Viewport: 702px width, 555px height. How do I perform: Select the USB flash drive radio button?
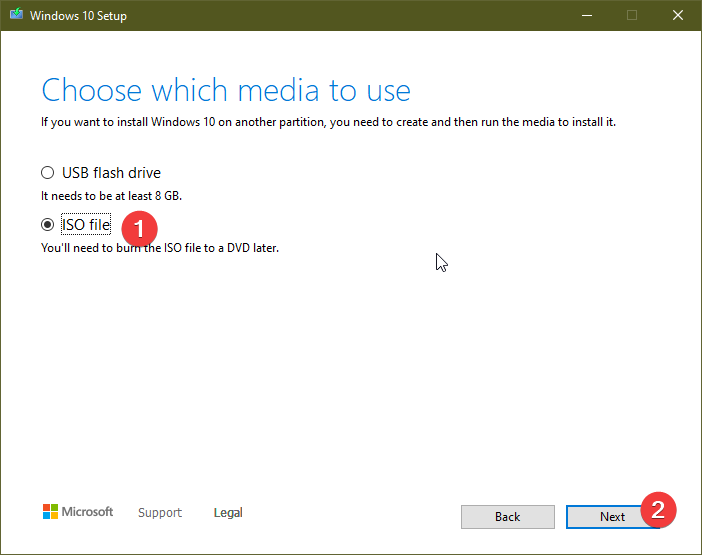[47, 173]
